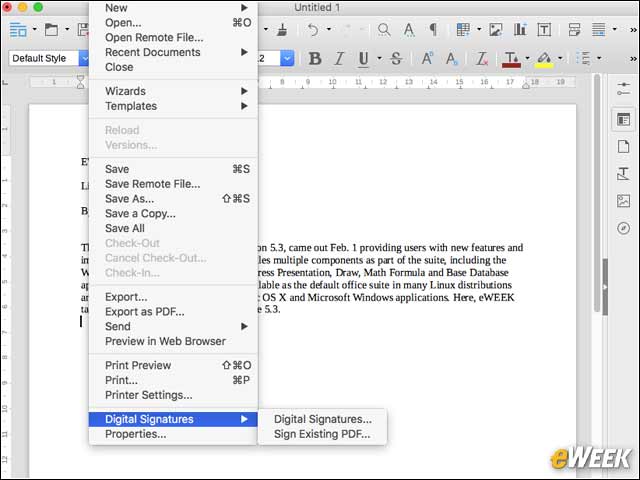This screenshot has width=640, height=480.
Task: Choose Save All menu item
Action: pos(173,228)
